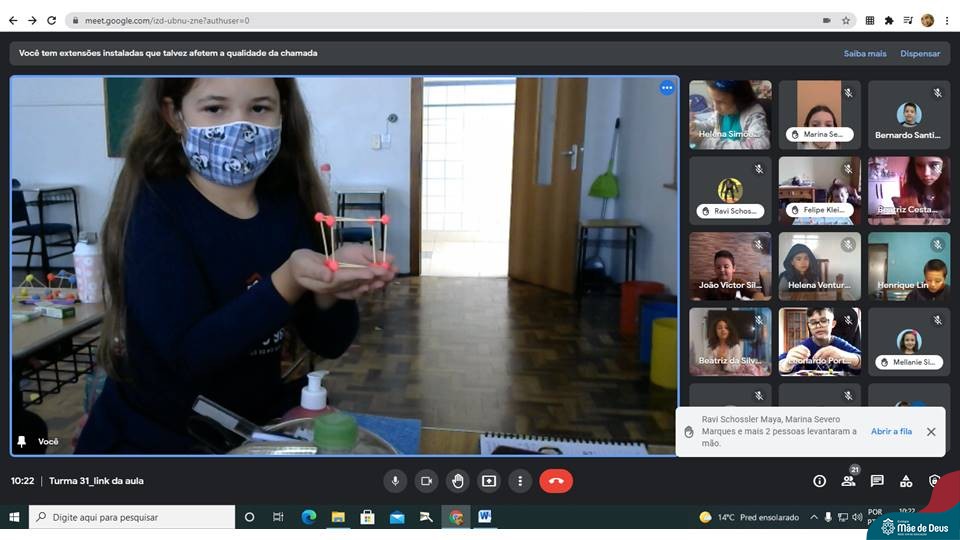Image resolution: width=960 pixels, height=540 pixels.
Task: Start presenting your screen
Action: [x=489, y=481]
